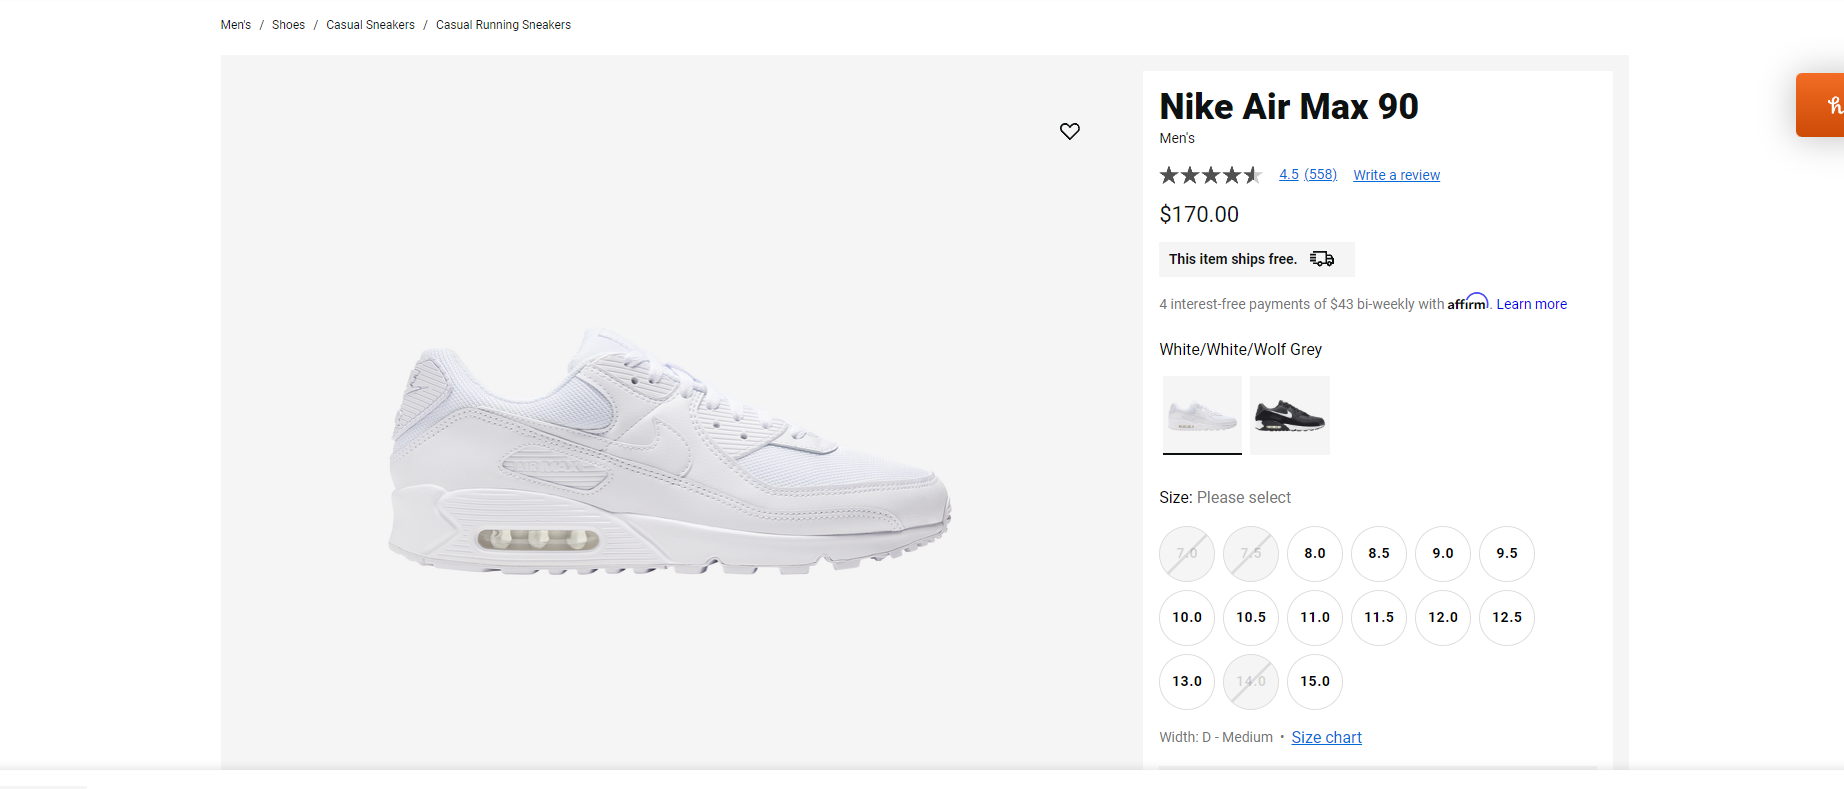Select the black colorway swatch
Screen dimensions: 1844x789
pyautogui.click(x=1290, y=415)
